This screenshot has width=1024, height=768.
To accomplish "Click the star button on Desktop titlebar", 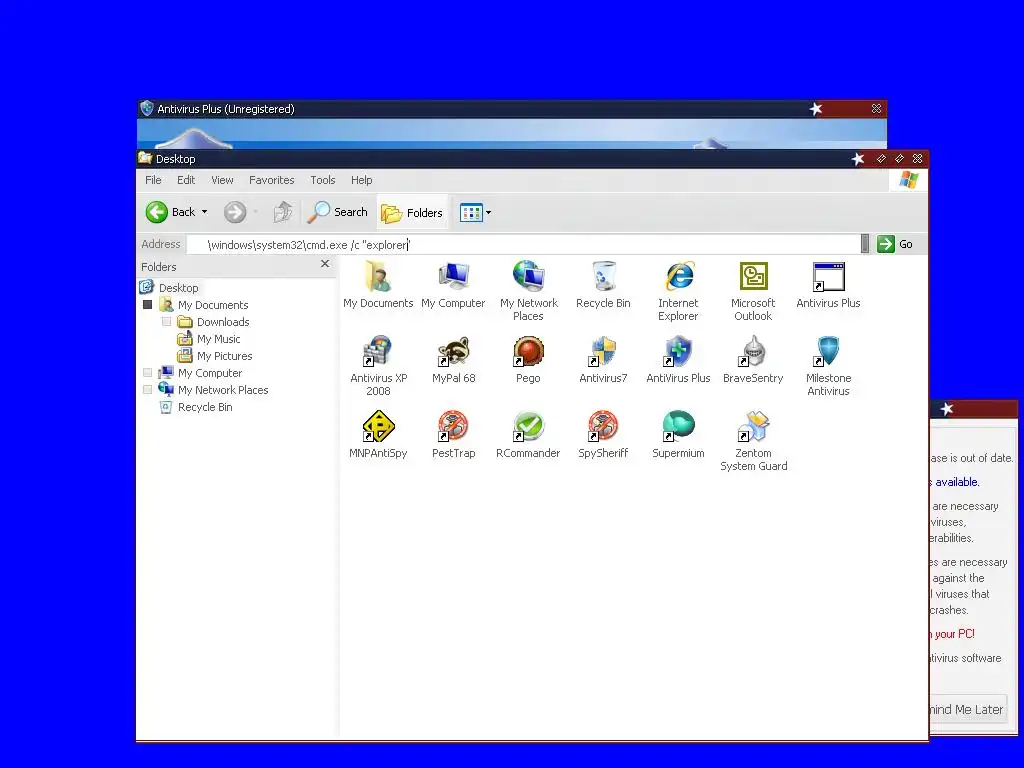I will point(858,159).
